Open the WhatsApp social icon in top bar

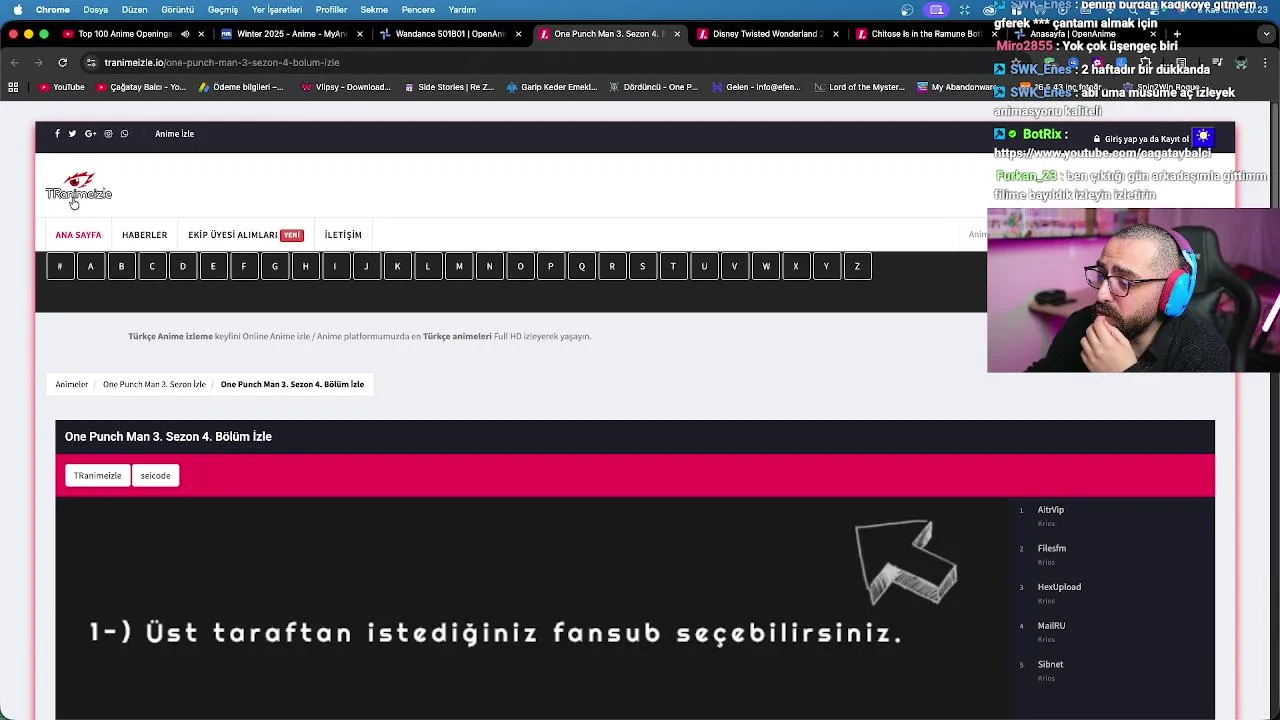click(124, 134)
